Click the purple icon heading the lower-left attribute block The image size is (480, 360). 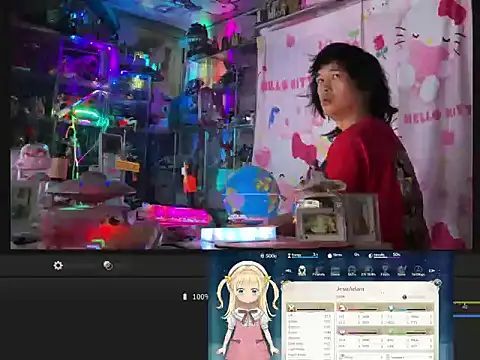[342, 332]
